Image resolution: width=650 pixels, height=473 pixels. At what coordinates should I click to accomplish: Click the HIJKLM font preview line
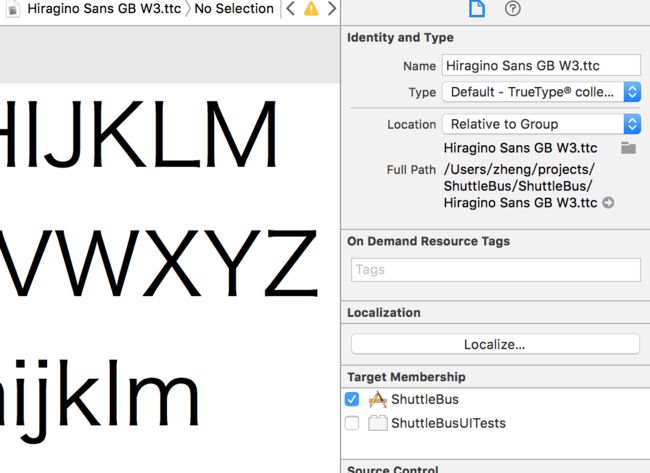click(x=138, y=134)
